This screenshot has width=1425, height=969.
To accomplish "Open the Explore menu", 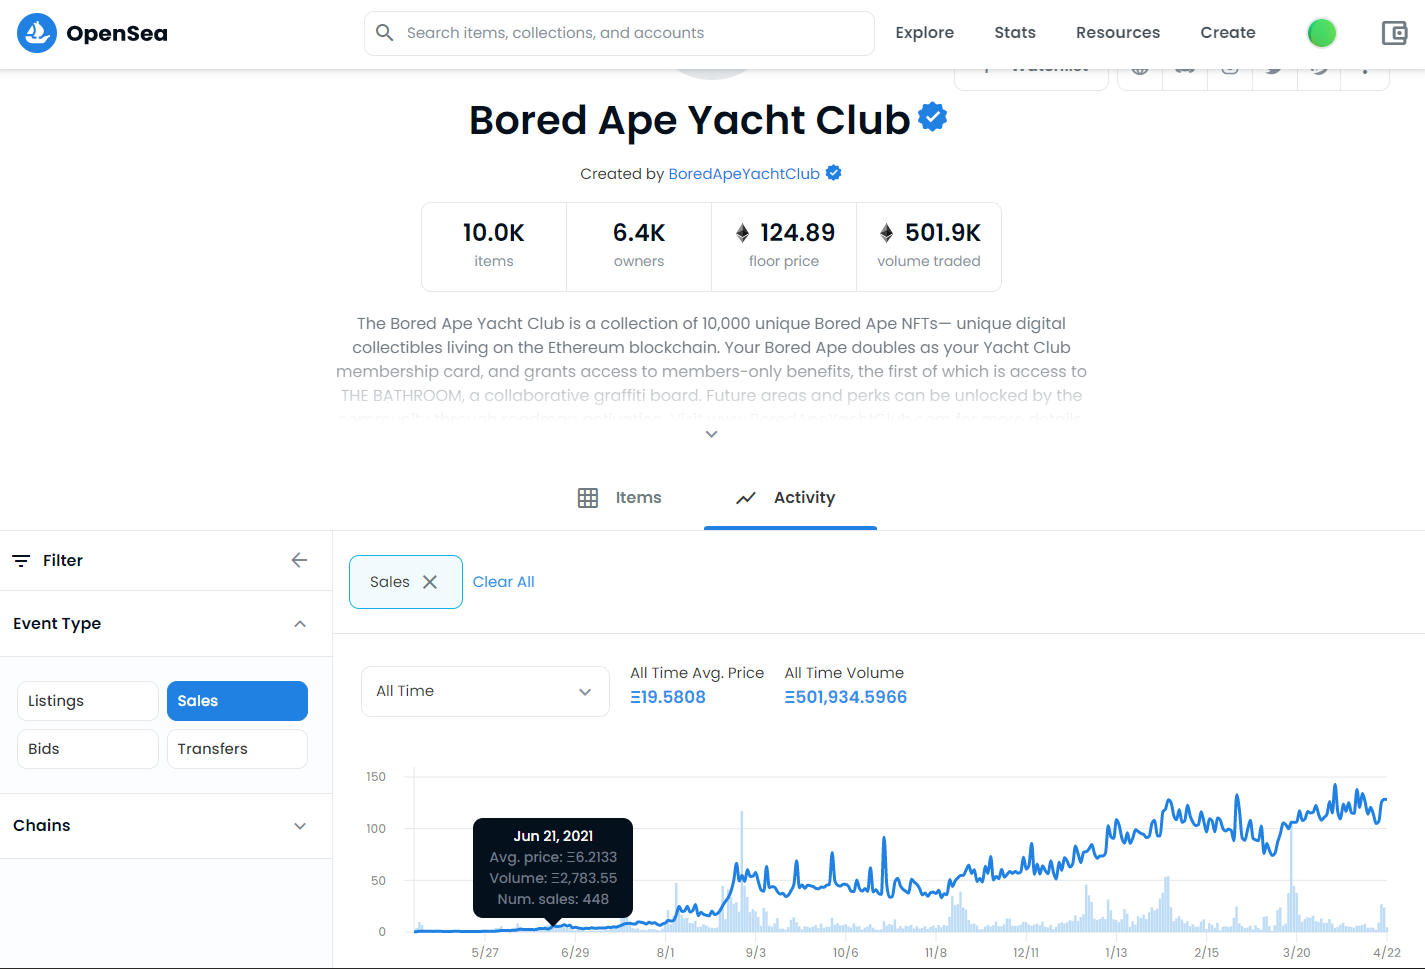I will [x=925, y=33].
